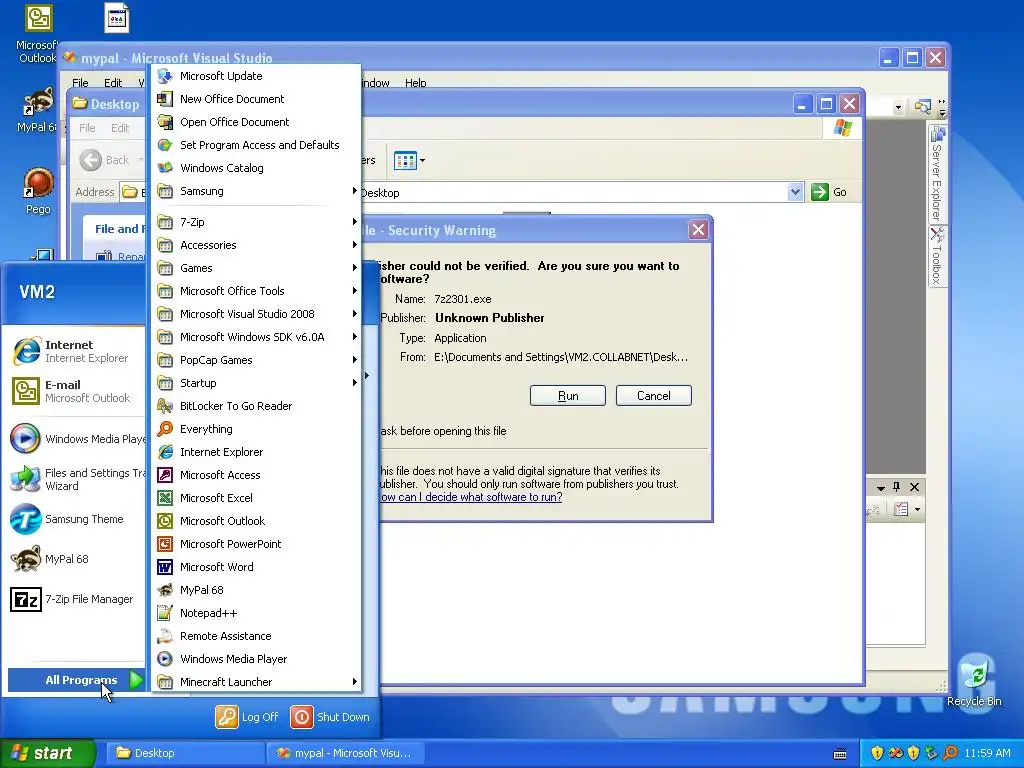Click the Start button
Screen dimensions: 1024x768
[x=47, y=753]
